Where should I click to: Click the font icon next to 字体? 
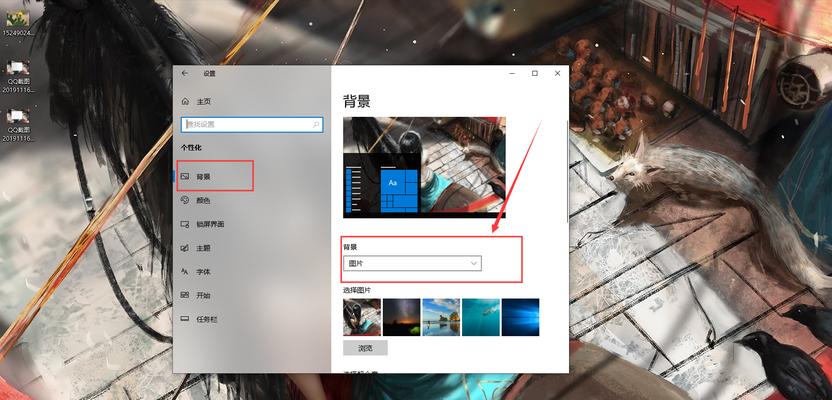point(185,272)
